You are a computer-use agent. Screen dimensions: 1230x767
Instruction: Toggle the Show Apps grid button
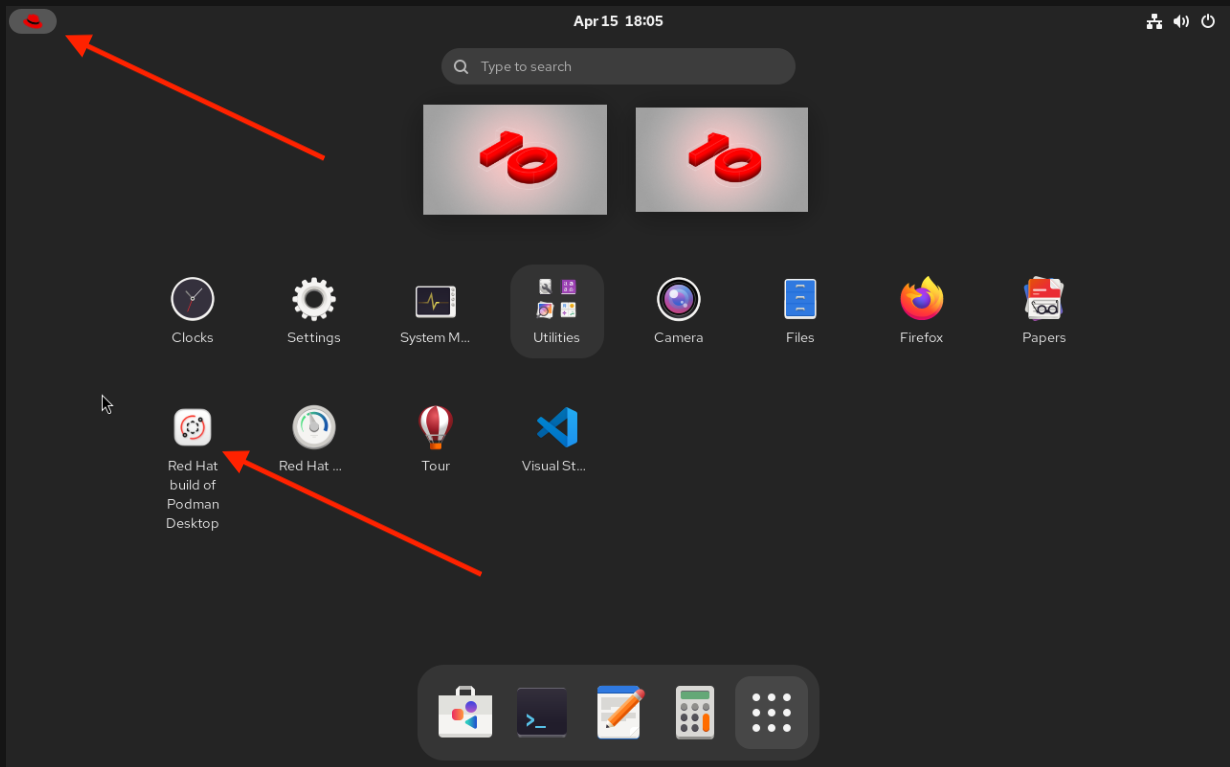(x=771, y=712)
